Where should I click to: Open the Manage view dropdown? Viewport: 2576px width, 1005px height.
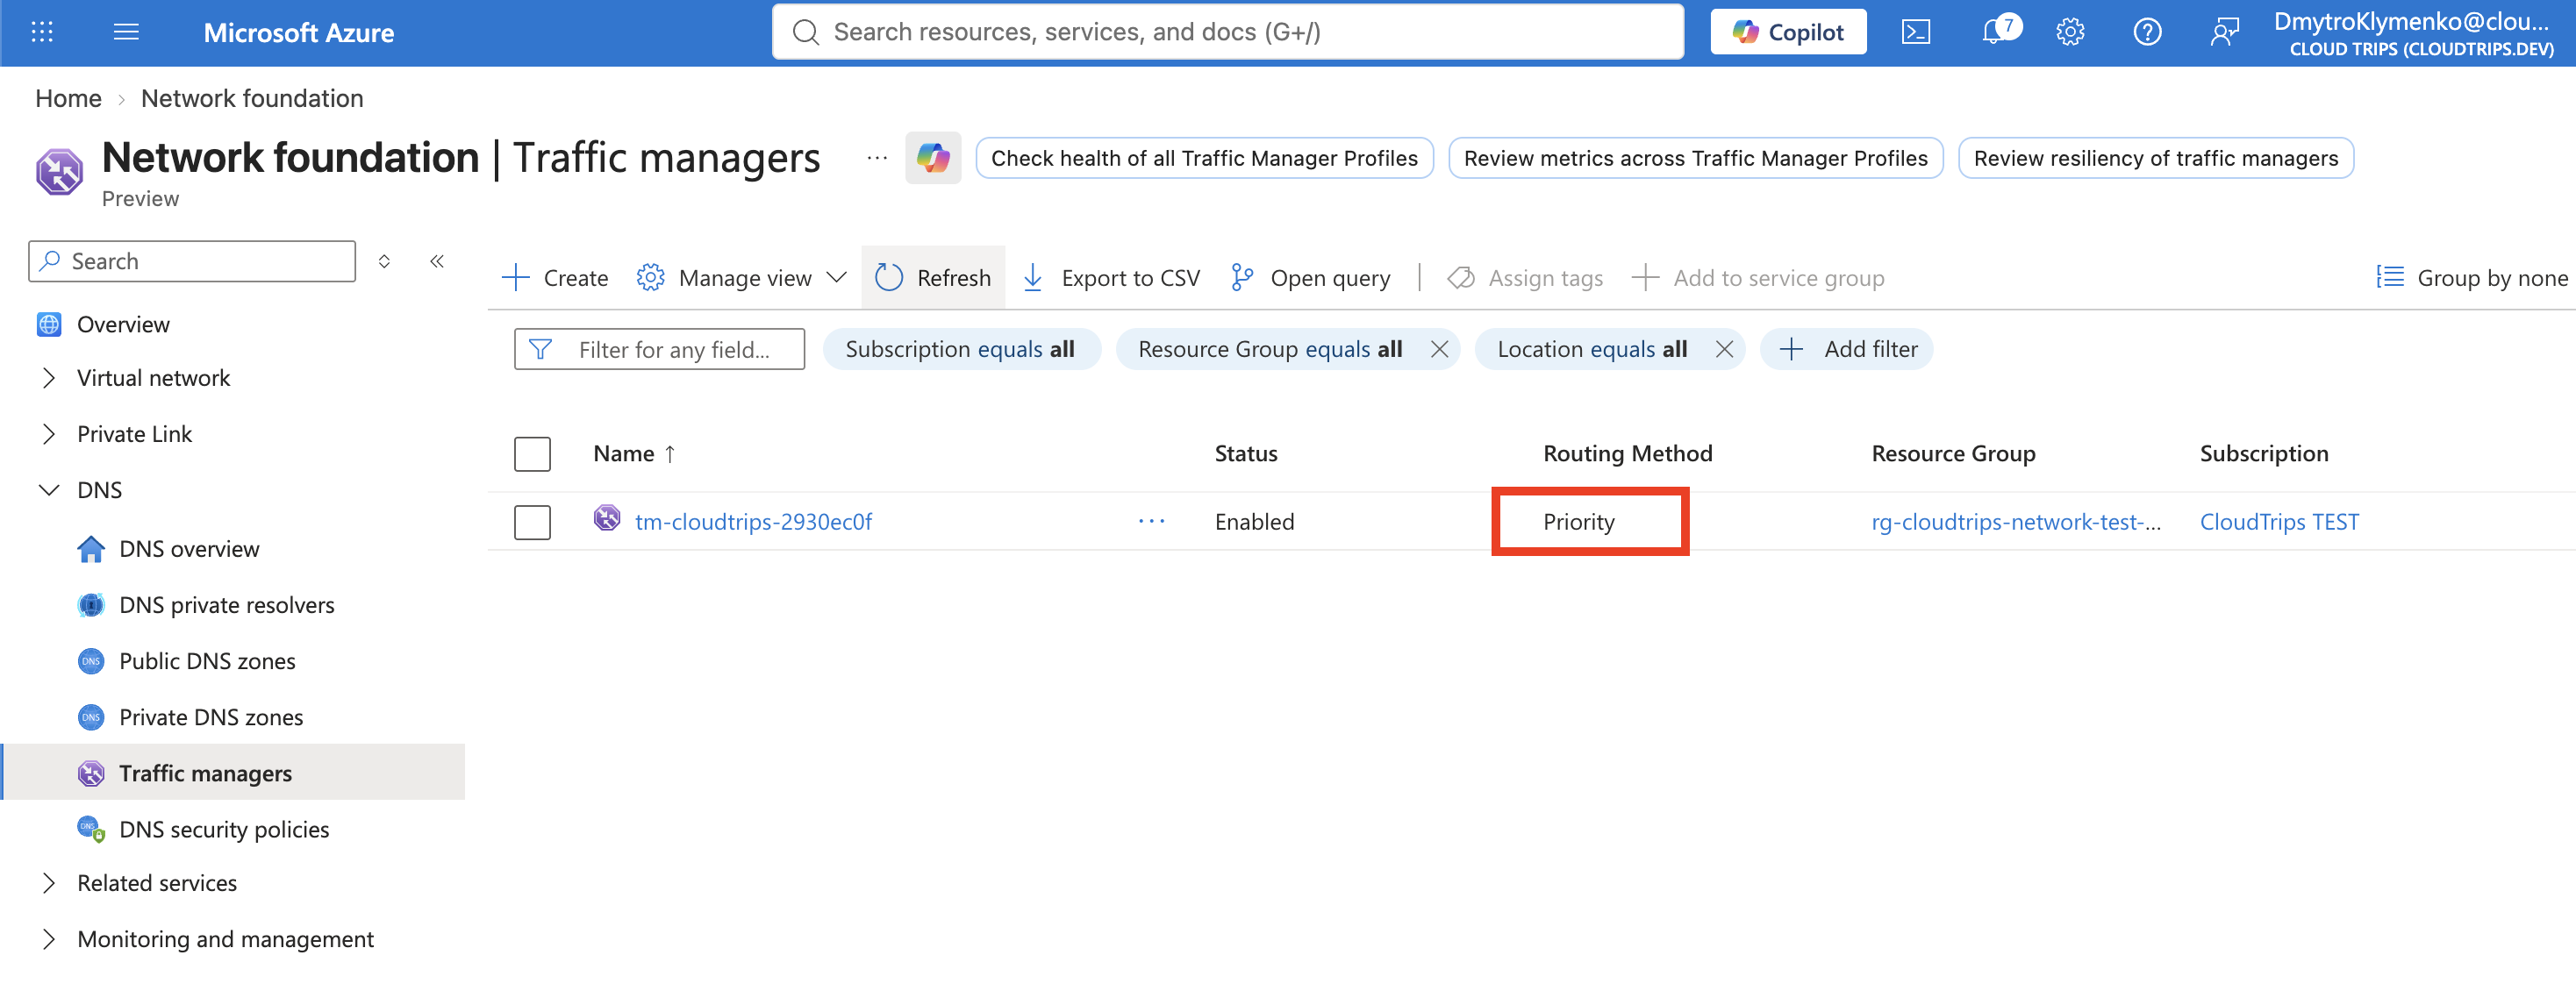coord(742,278)
